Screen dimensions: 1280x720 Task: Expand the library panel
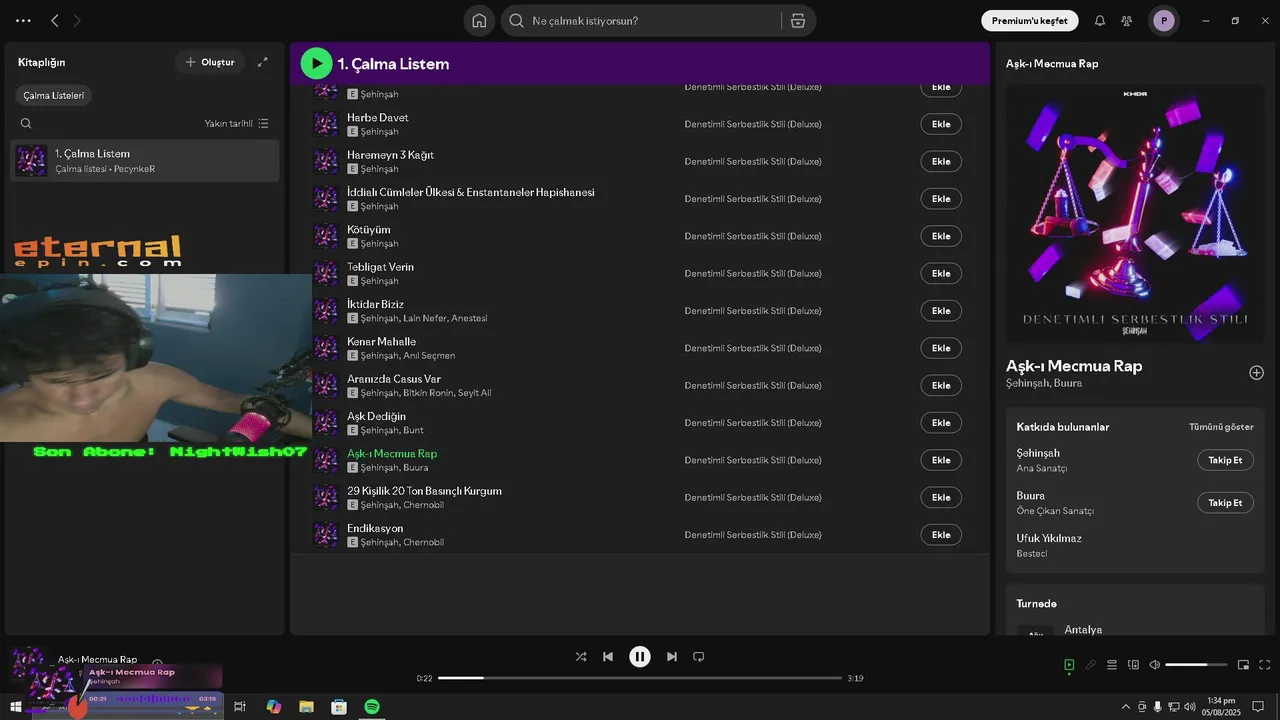coord(263,62)
